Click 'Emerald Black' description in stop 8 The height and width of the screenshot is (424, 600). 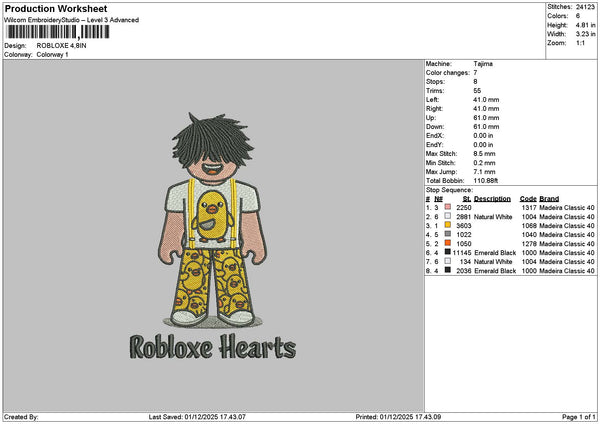tap(495, 271)
